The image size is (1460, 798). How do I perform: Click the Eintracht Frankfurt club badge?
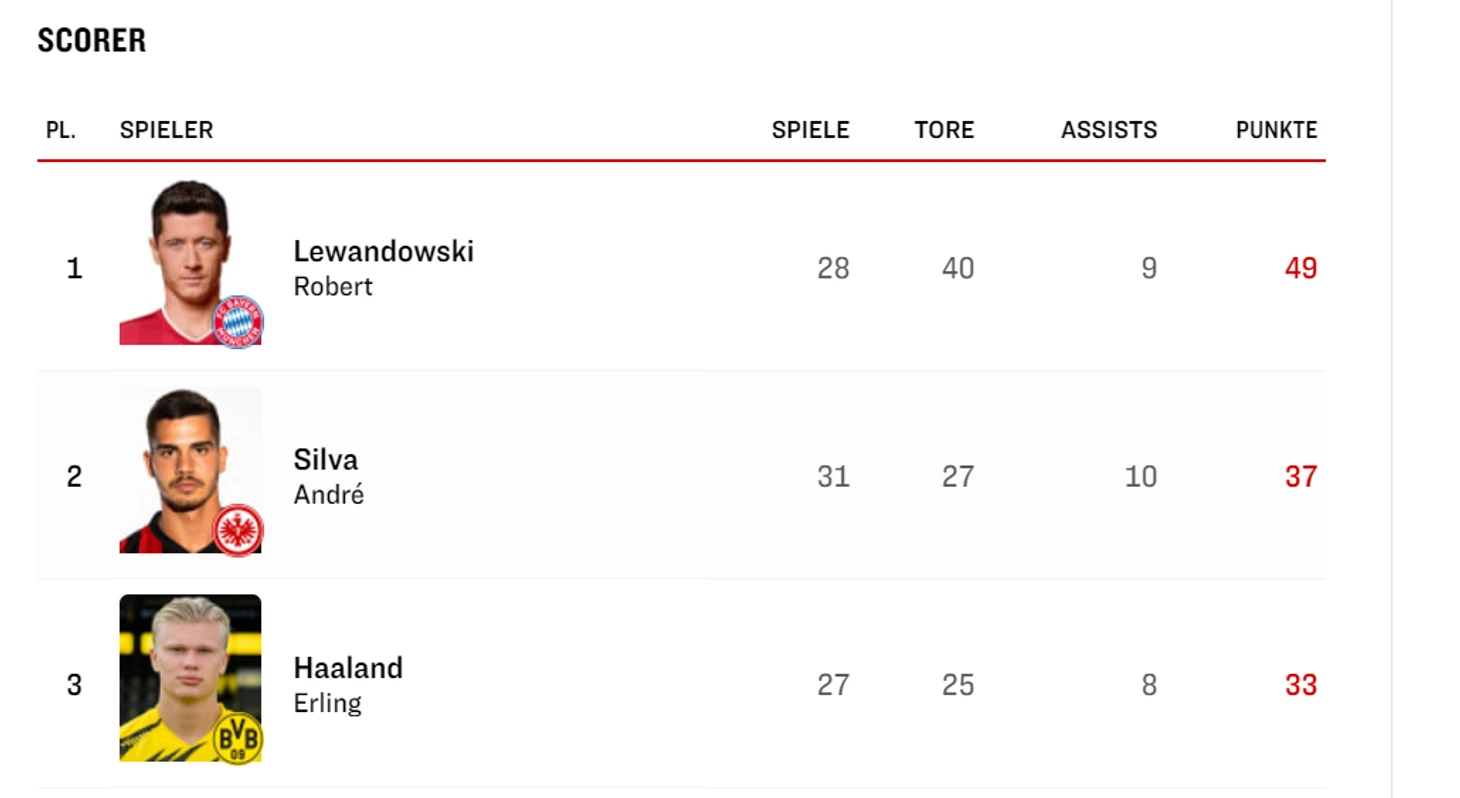click(x=238, y=530)
